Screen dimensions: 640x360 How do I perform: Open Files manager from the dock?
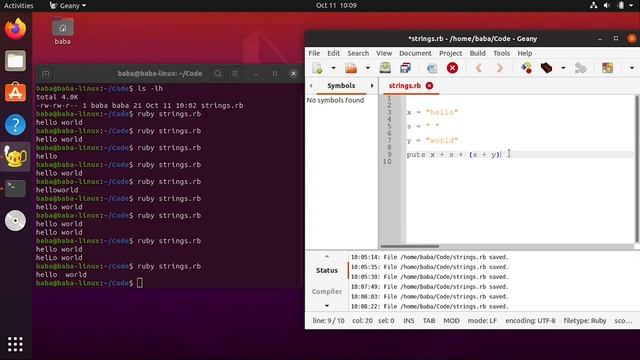(16, 61)
